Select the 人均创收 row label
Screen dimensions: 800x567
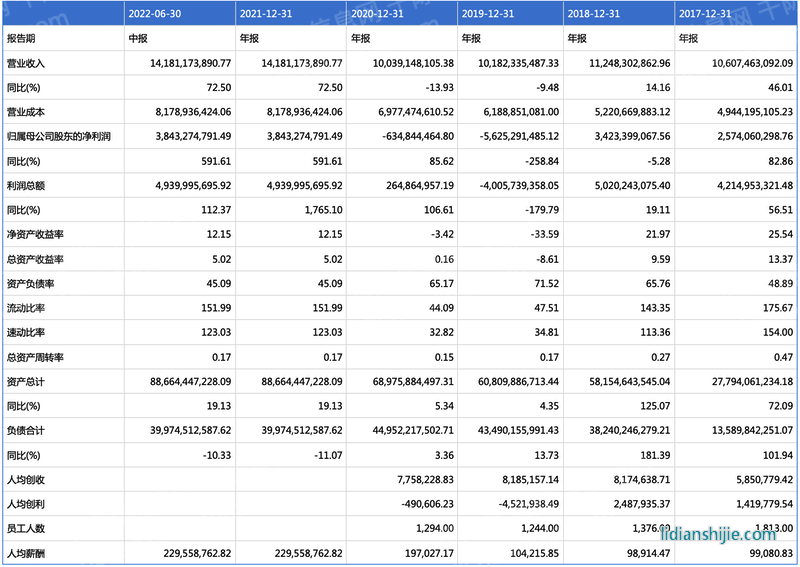[26, 479]
